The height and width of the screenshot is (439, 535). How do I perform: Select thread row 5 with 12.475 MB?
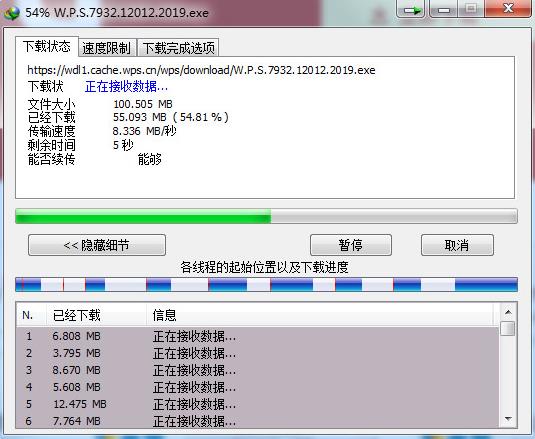click(x=258, y=405)
